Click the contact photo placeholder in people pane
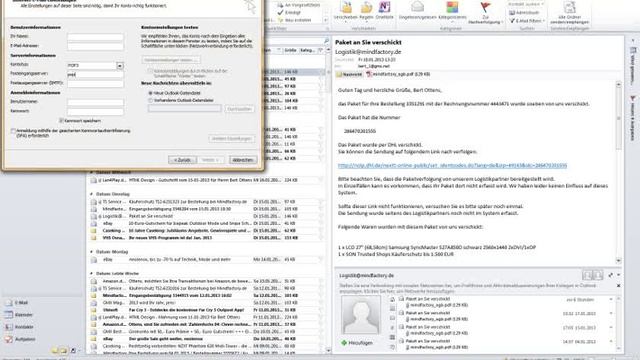640x360 pixels. coord(360,315)
